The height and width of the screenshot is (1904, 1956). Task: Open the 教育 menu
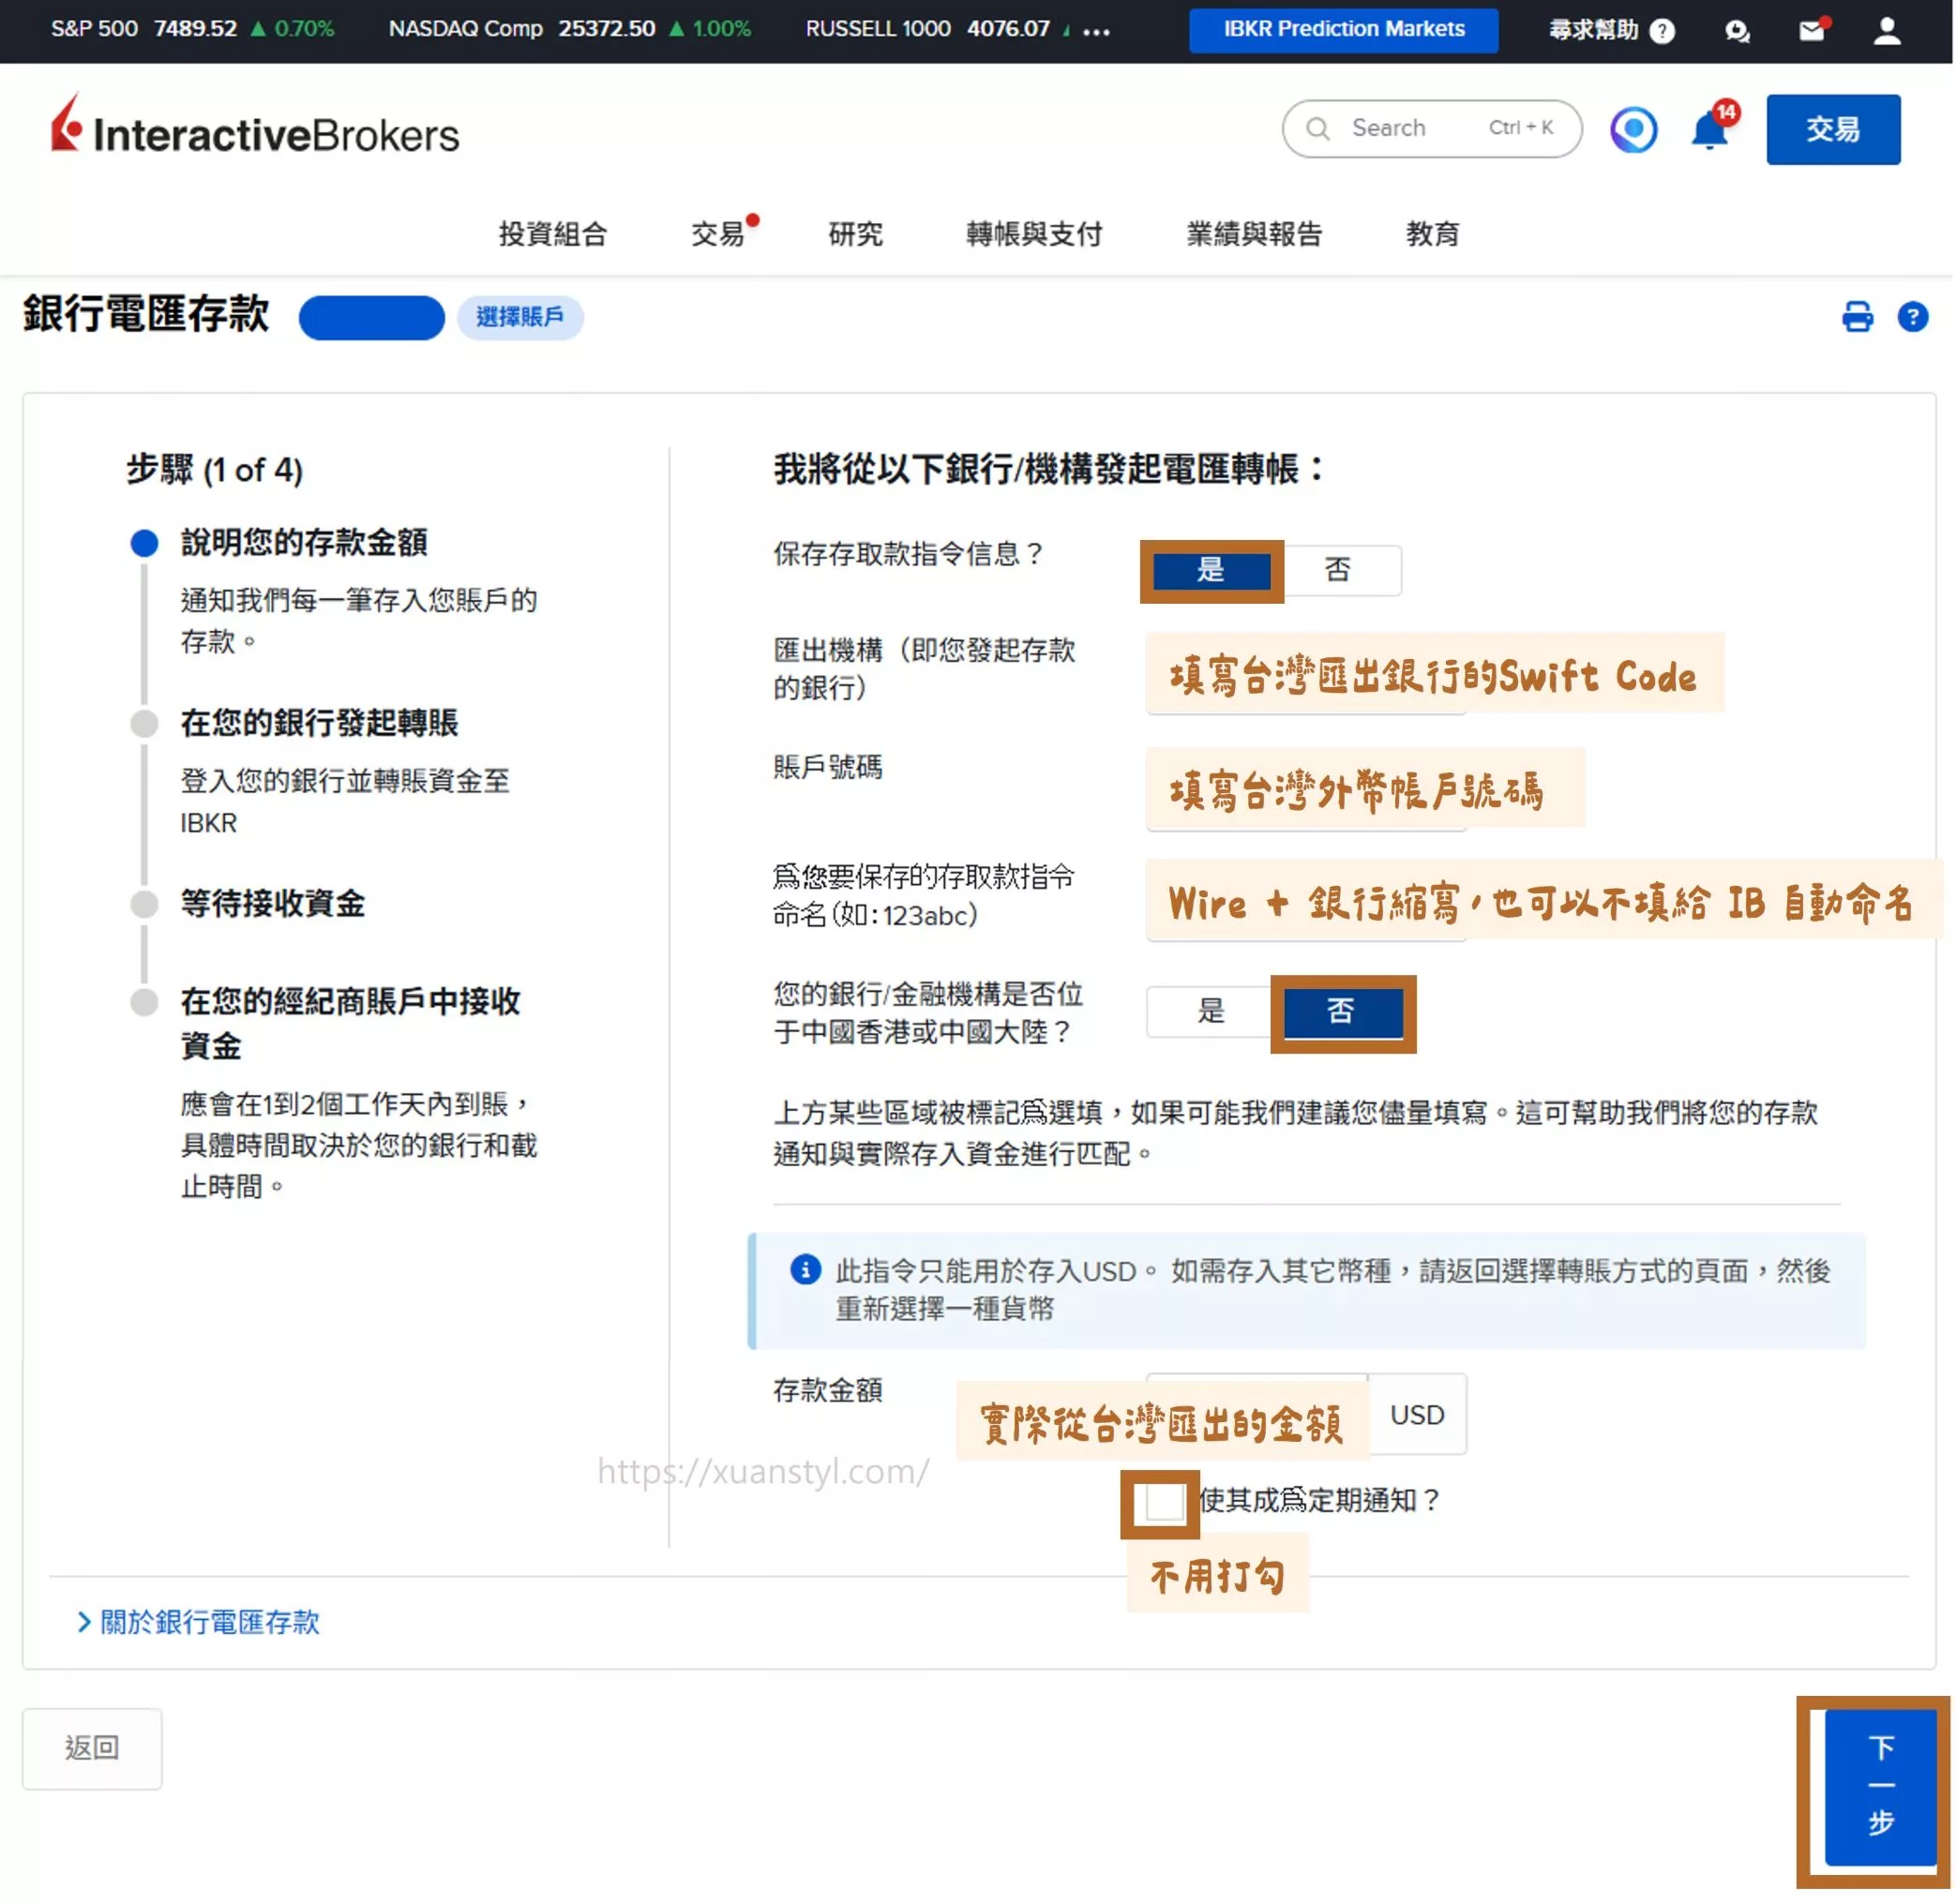1432,234
